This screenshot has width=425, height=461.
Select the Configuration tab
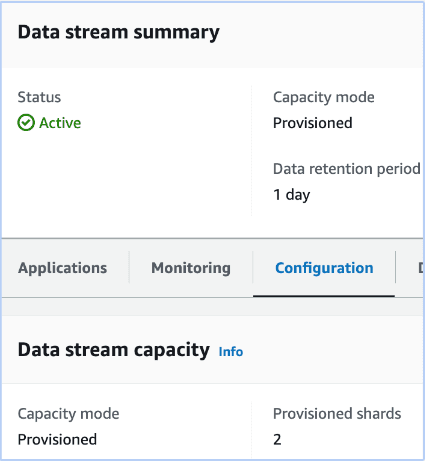tap(324, 268)
